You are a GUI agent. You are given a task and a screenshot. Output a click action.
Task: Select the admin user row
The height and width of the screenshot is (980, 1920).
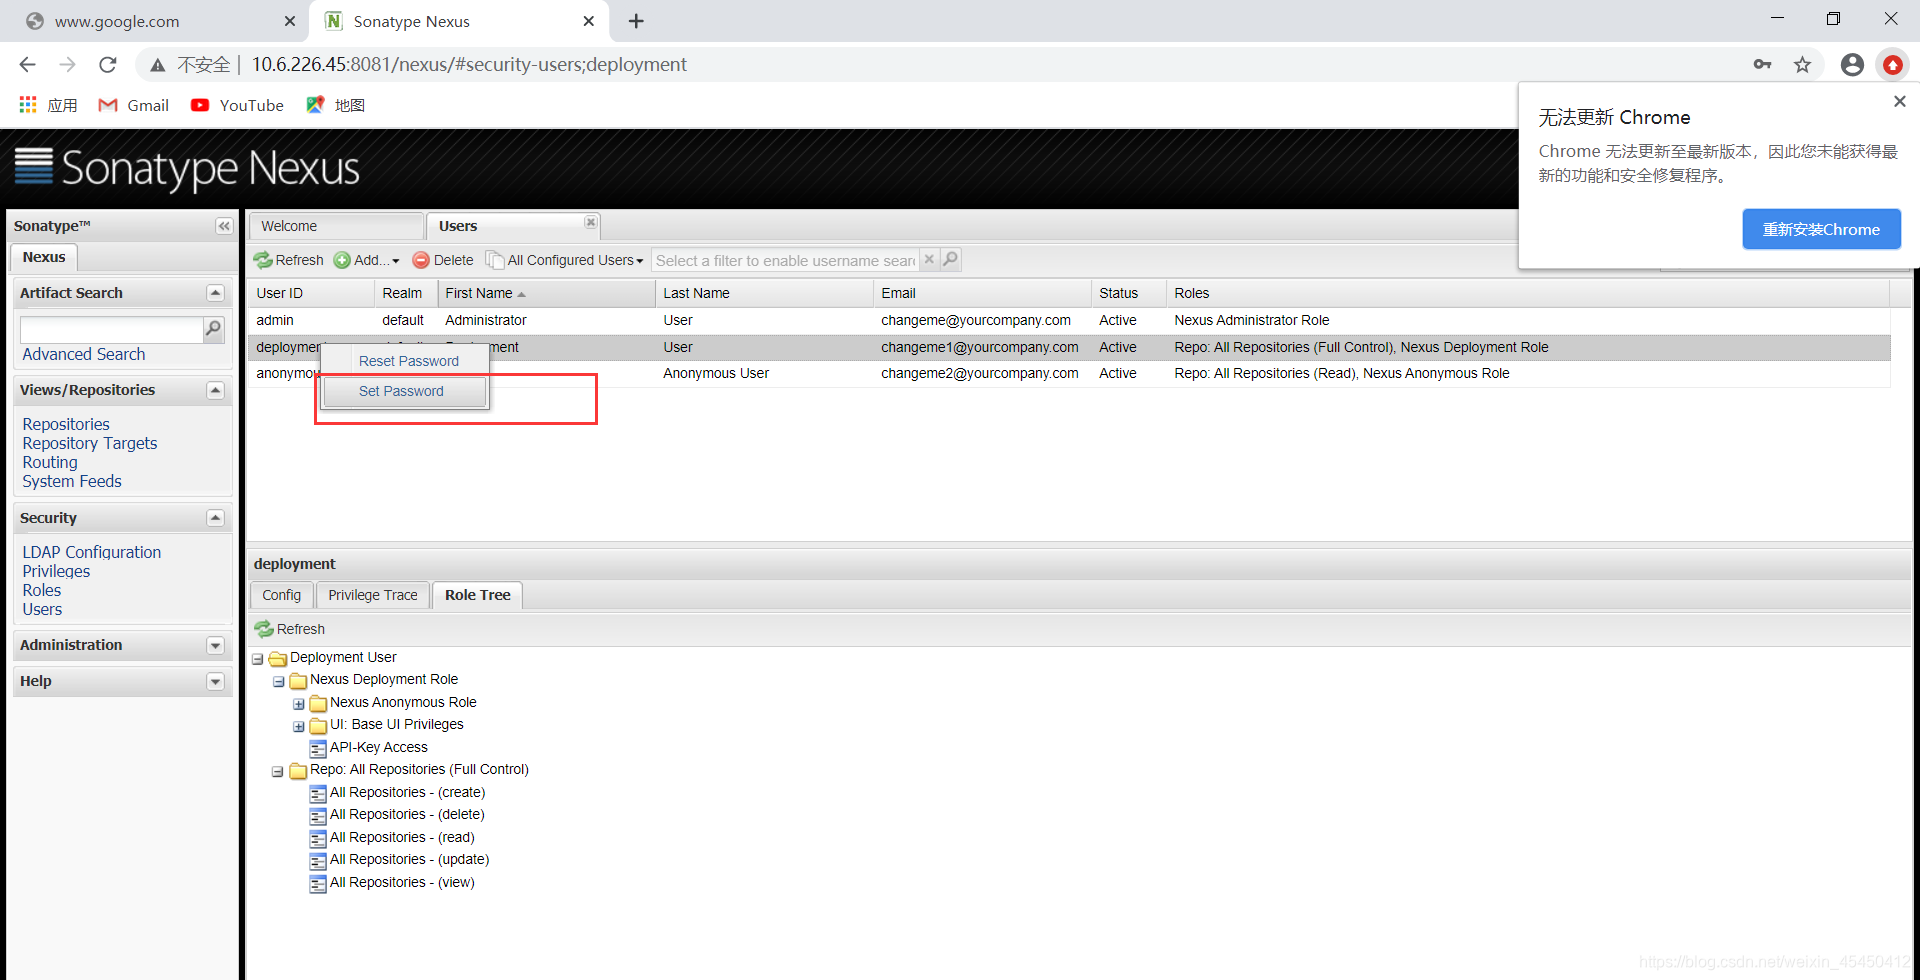pos(1069,320)
